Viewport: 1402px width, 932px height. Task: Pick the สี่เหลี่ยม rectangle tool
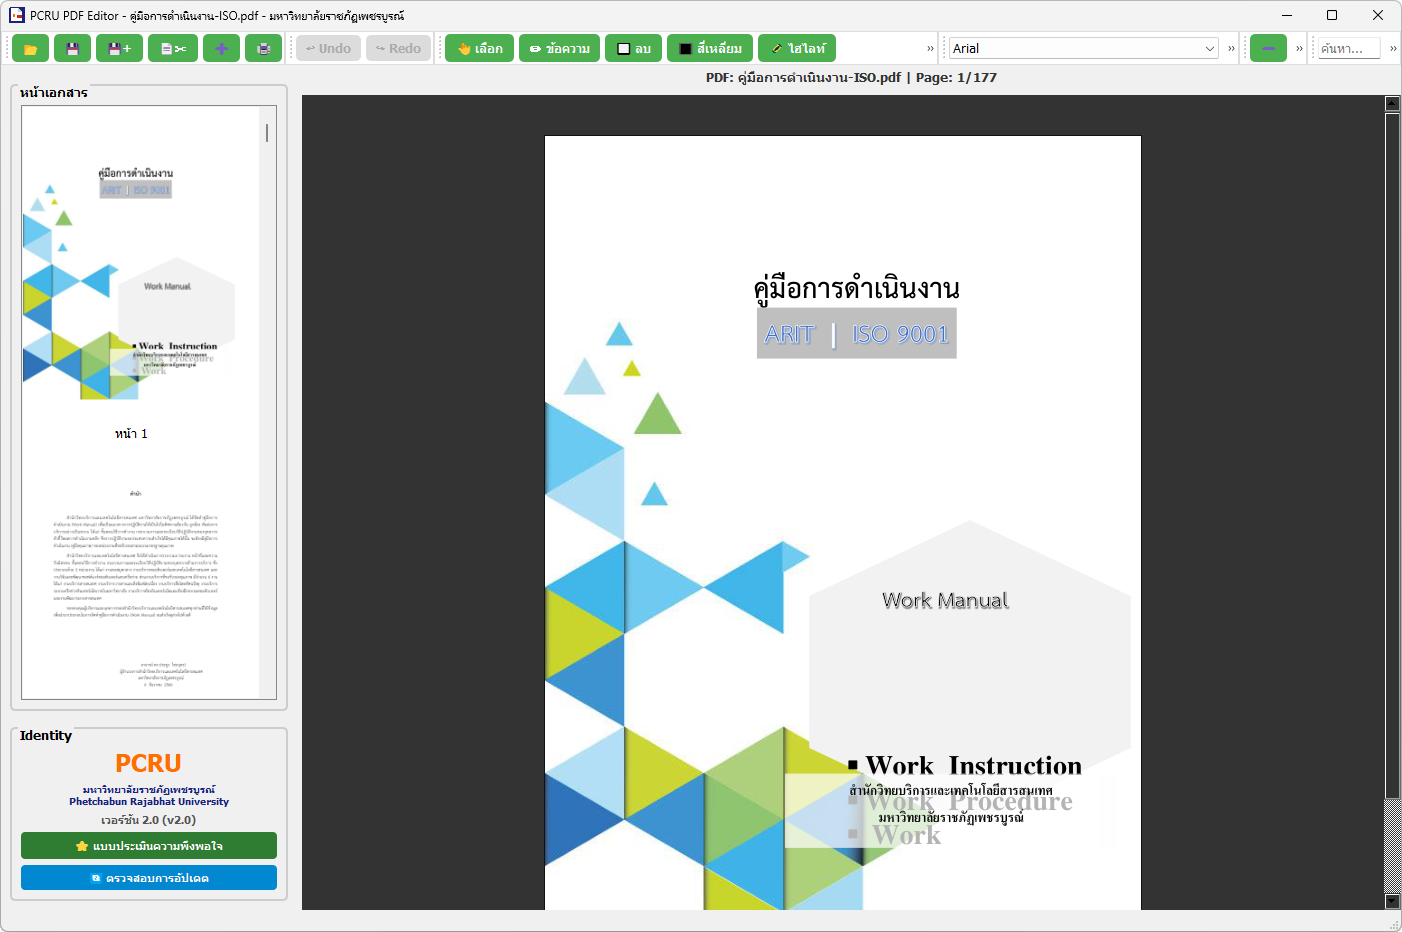710,49
